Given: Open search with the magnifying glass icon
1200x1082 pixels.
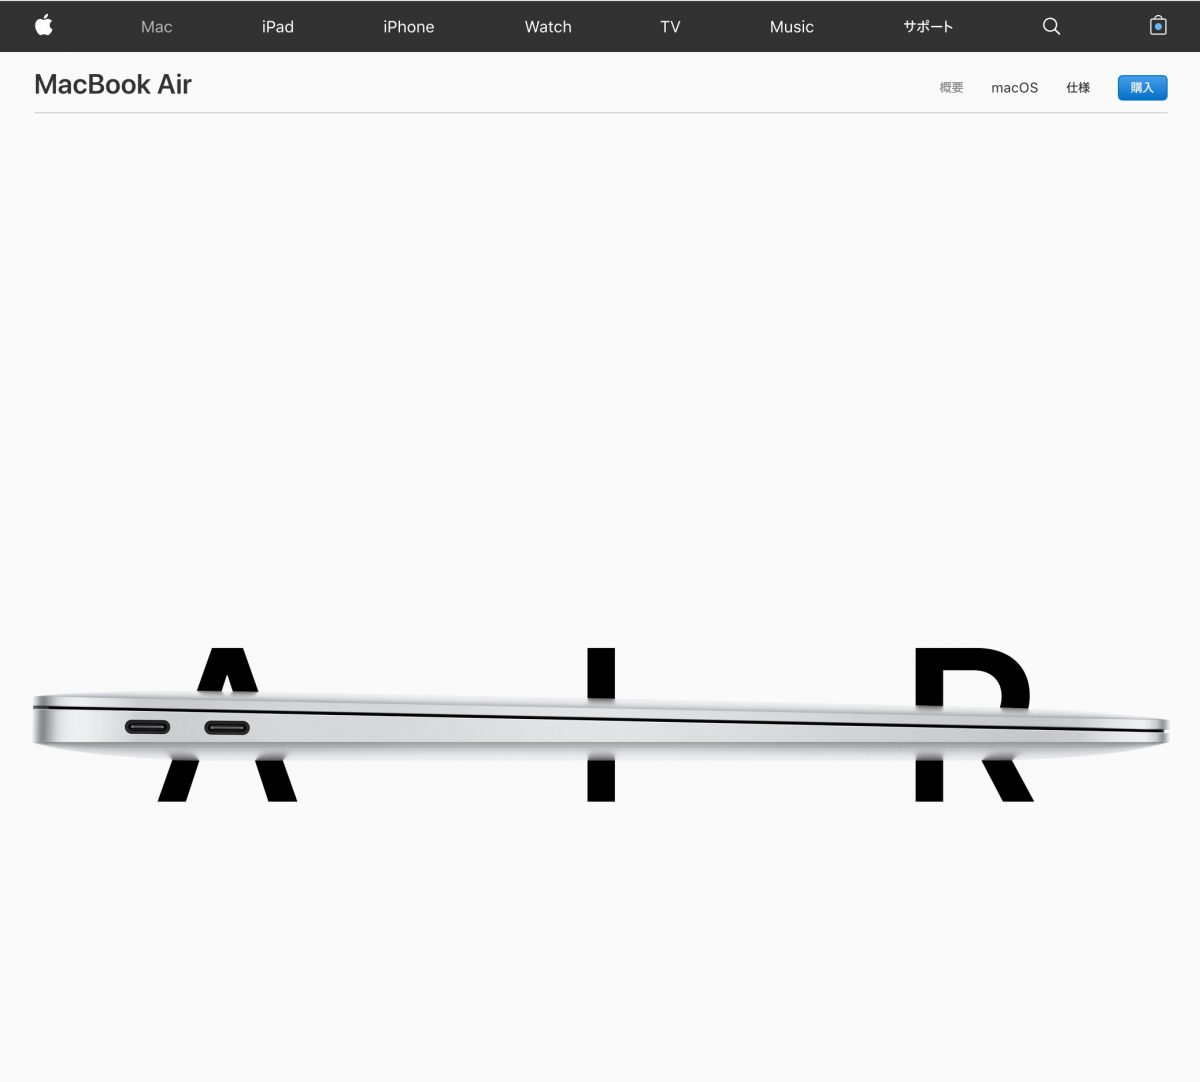Looking at the screenshot, I should point(1051,26).
